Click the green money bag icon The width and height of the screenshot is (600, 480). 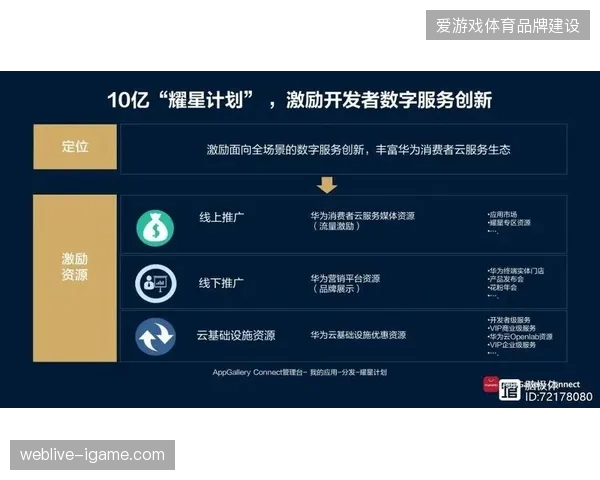pyautogui.click(x=155, y=228)
